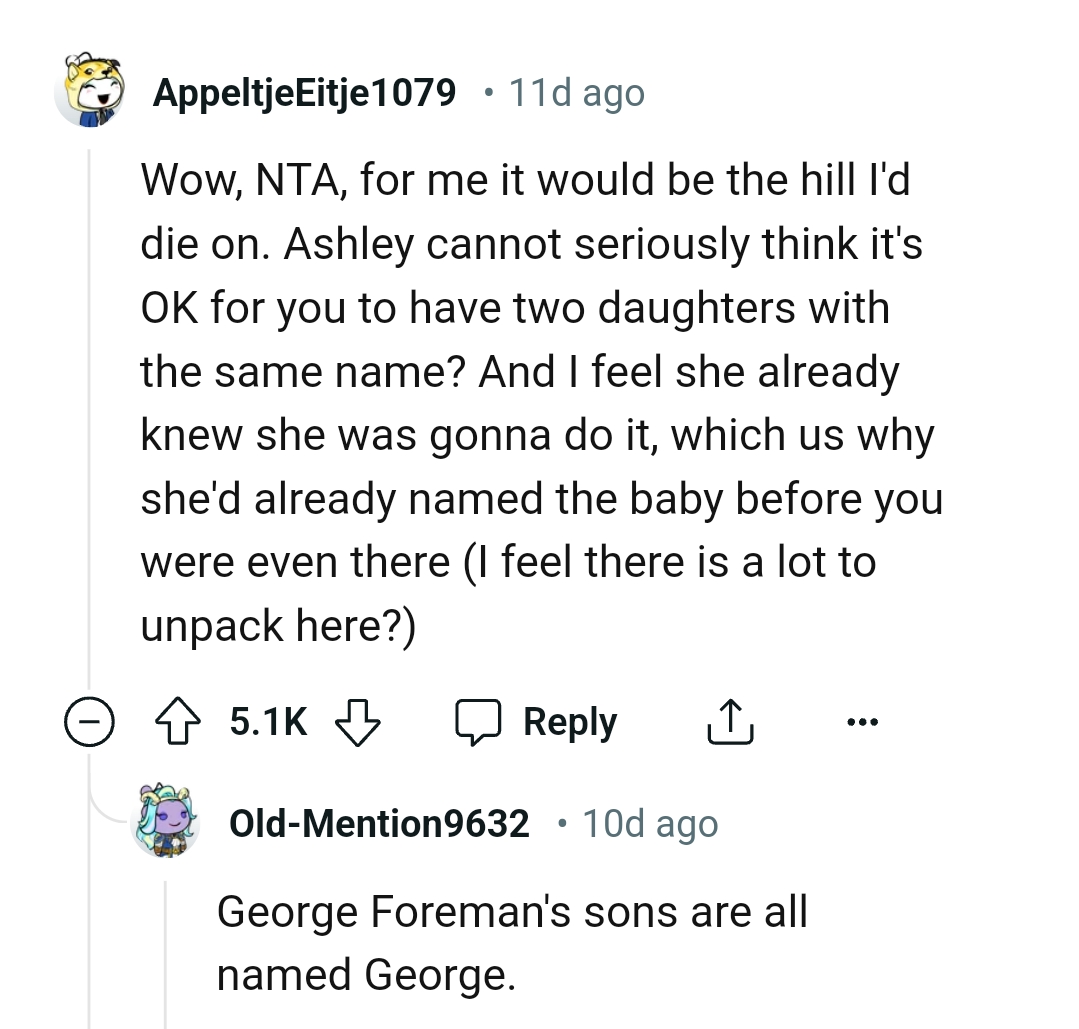The width and height of the screenshot is (1079, 1029).
Task: Open more options for the comment
Action: coord(862,720)
